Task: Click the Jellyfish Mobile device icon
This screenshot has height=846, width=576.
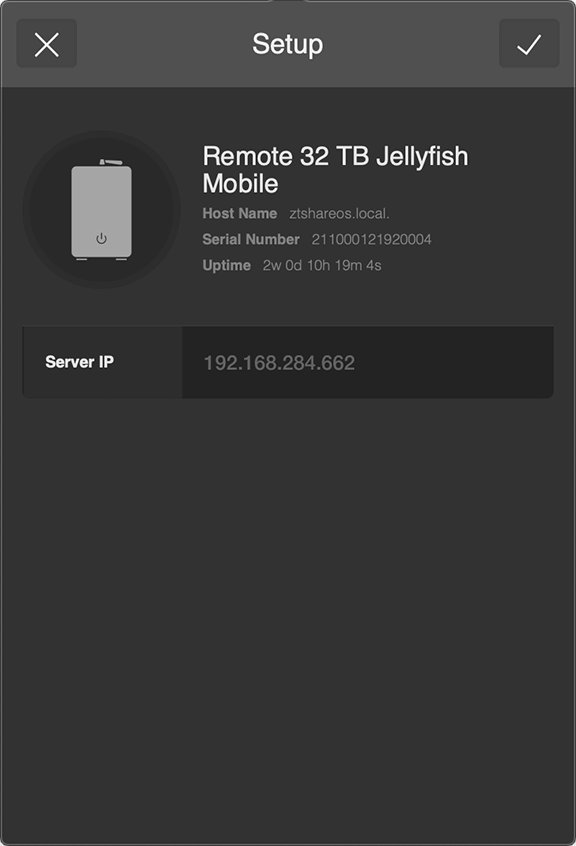Action: click(x=101, y=210)
